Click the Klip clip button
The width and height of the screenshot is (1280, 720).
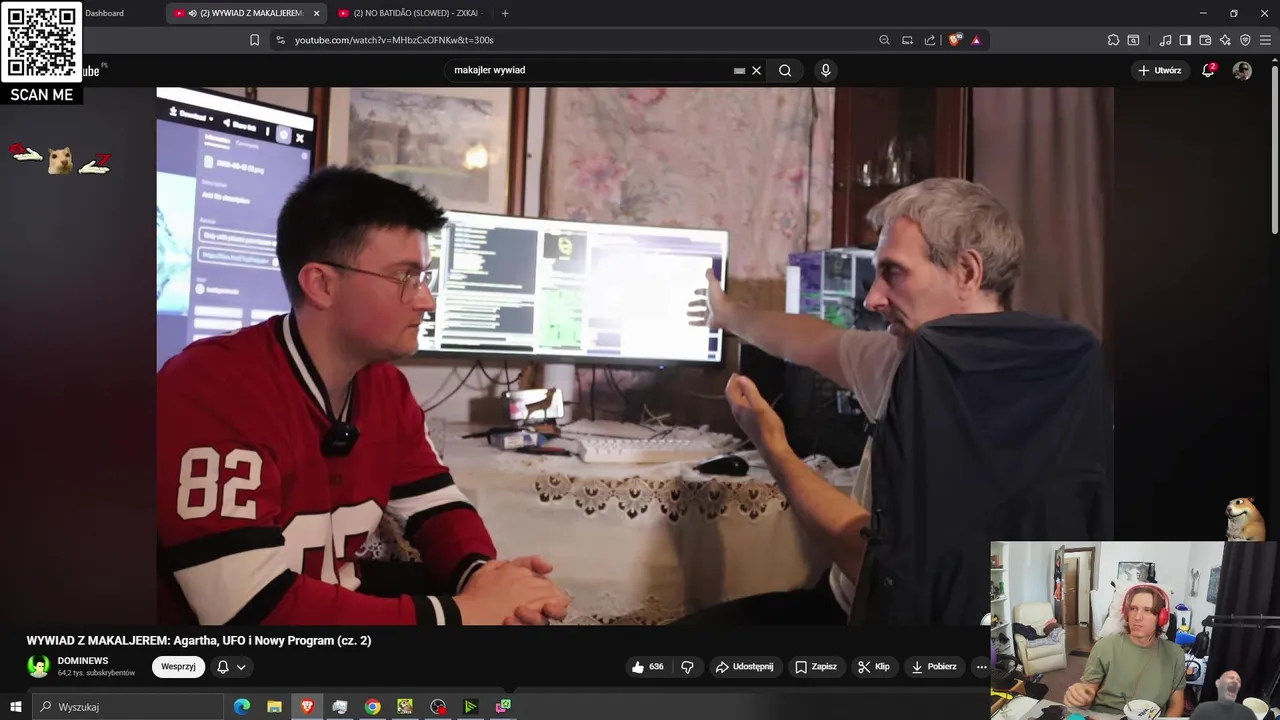click(873, 667)
